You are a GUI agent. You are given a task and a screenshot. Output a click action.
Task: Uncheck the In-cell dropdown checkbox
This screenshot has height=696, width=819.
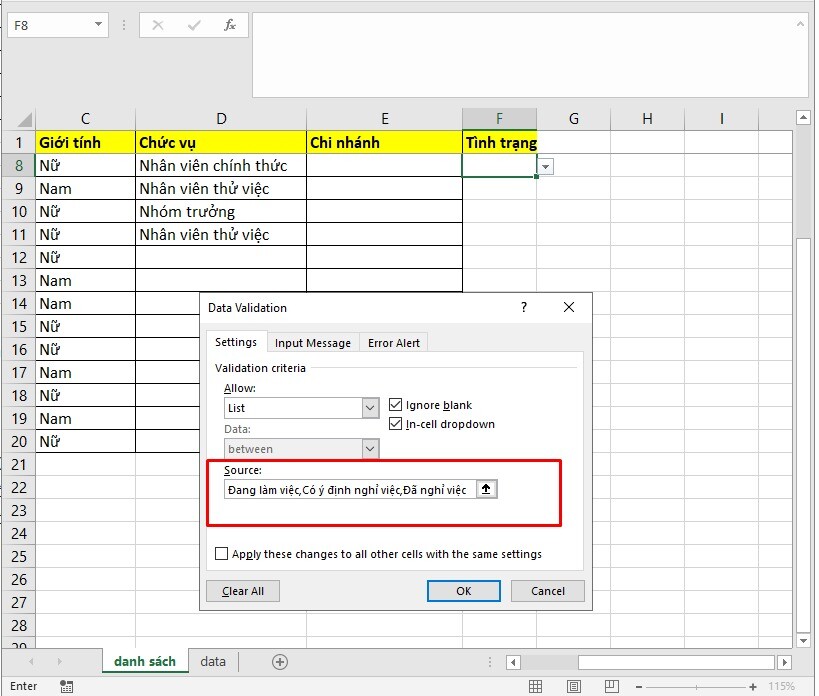[396, 424]
